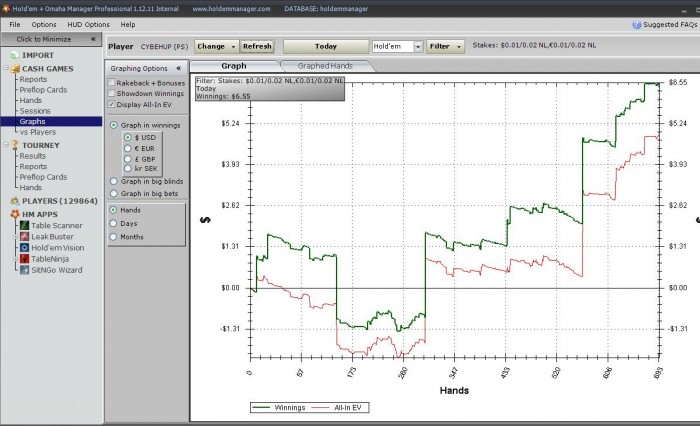Image resolution: width=700 pixels, height=426 pixels.
Task: Click the Players section icon
Action: pyautogui.click(x=14, y=201)
